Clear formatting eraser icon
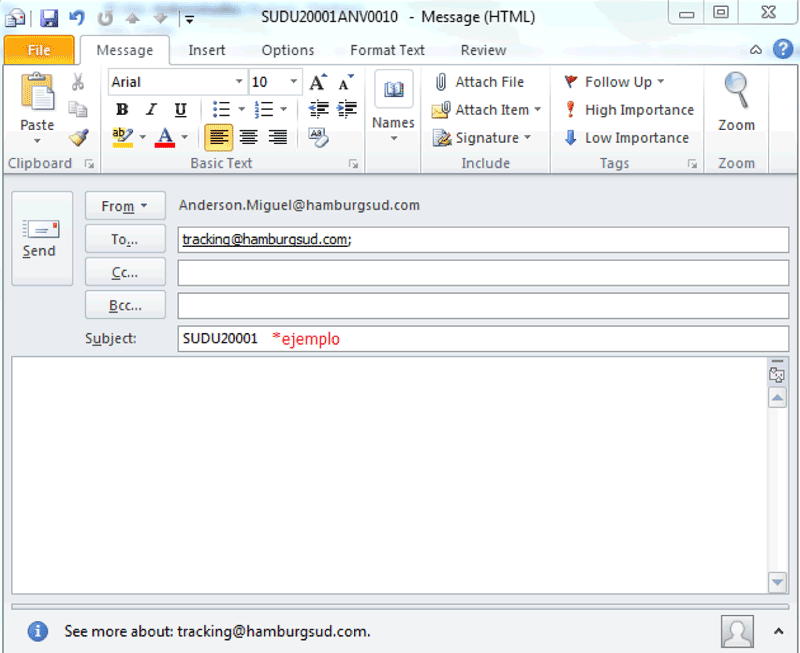This screenshot has height=653, width=800. point(318,137)
